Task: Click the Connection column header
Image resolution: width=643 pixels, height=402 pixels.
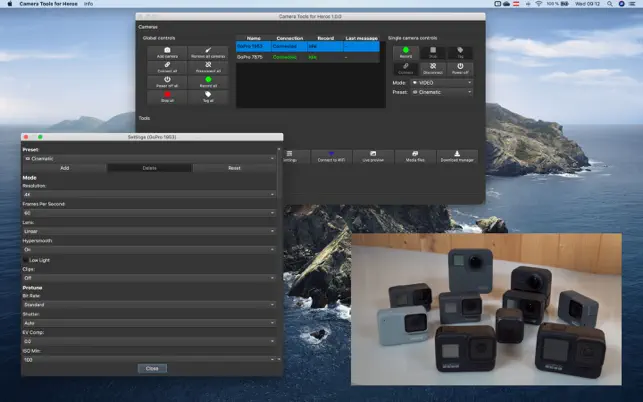Action: (290, 38)
